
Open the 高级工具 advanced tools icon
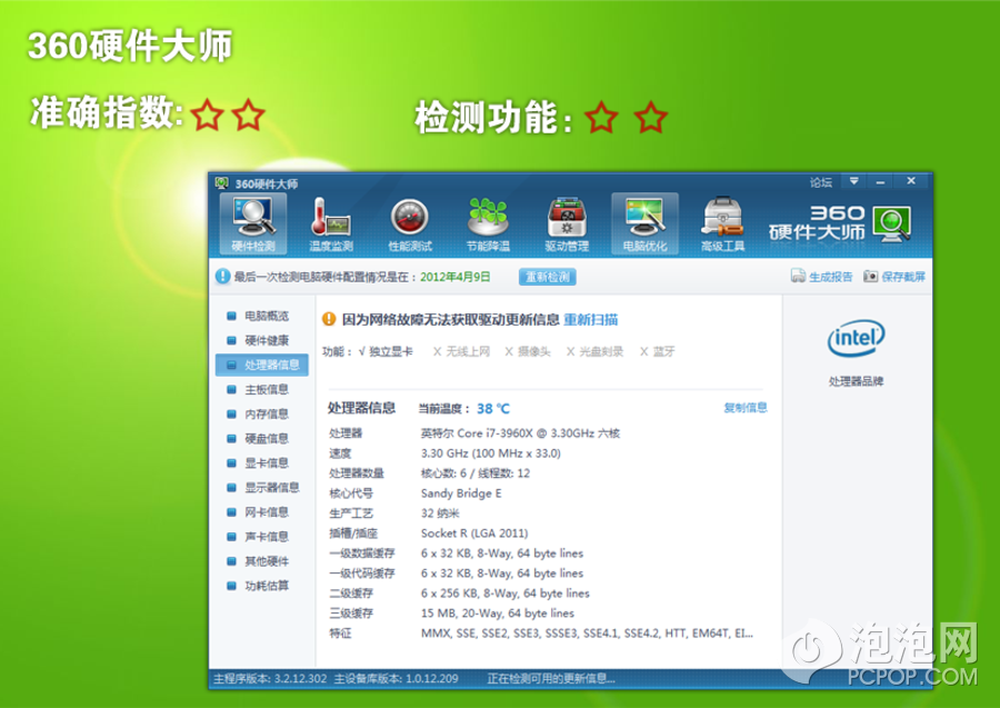pyautogui.click(x=723, y=224)
